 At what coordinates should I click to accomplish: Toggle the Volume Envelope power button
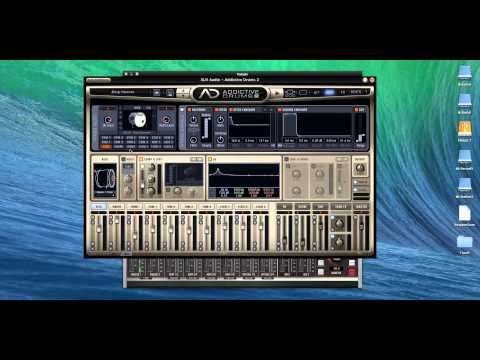coord(279,110)
